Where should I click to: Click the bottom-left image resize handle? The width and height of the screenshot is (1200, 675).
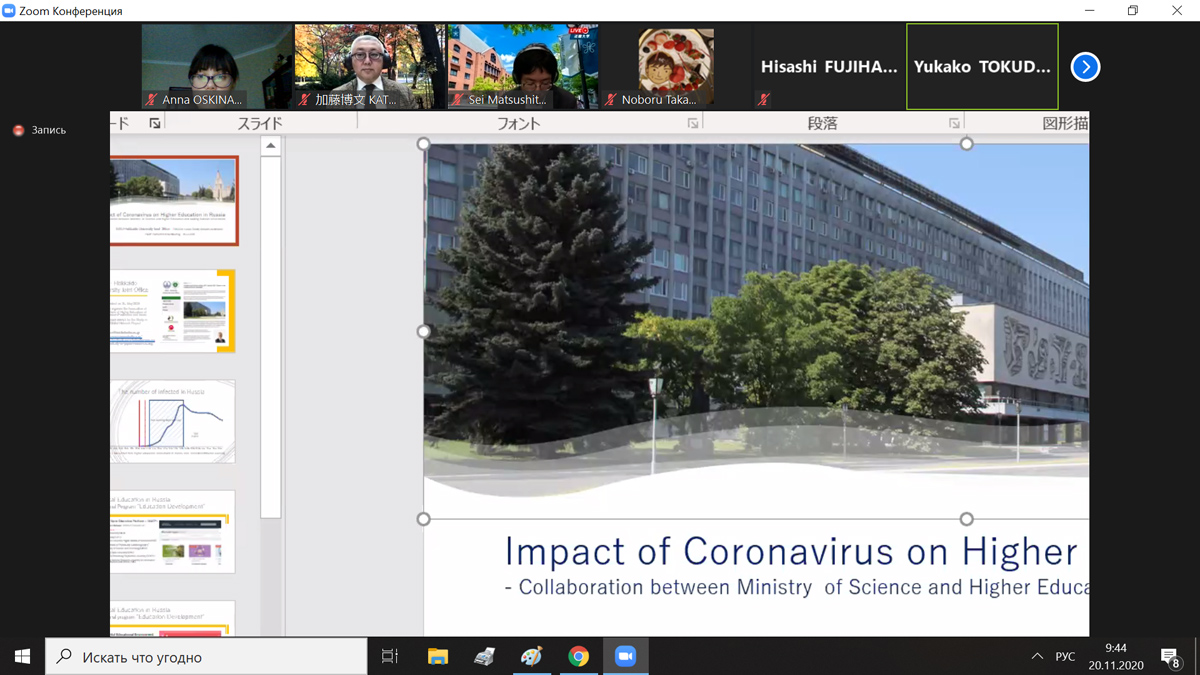pyautogui.click(x=423, y=519)
